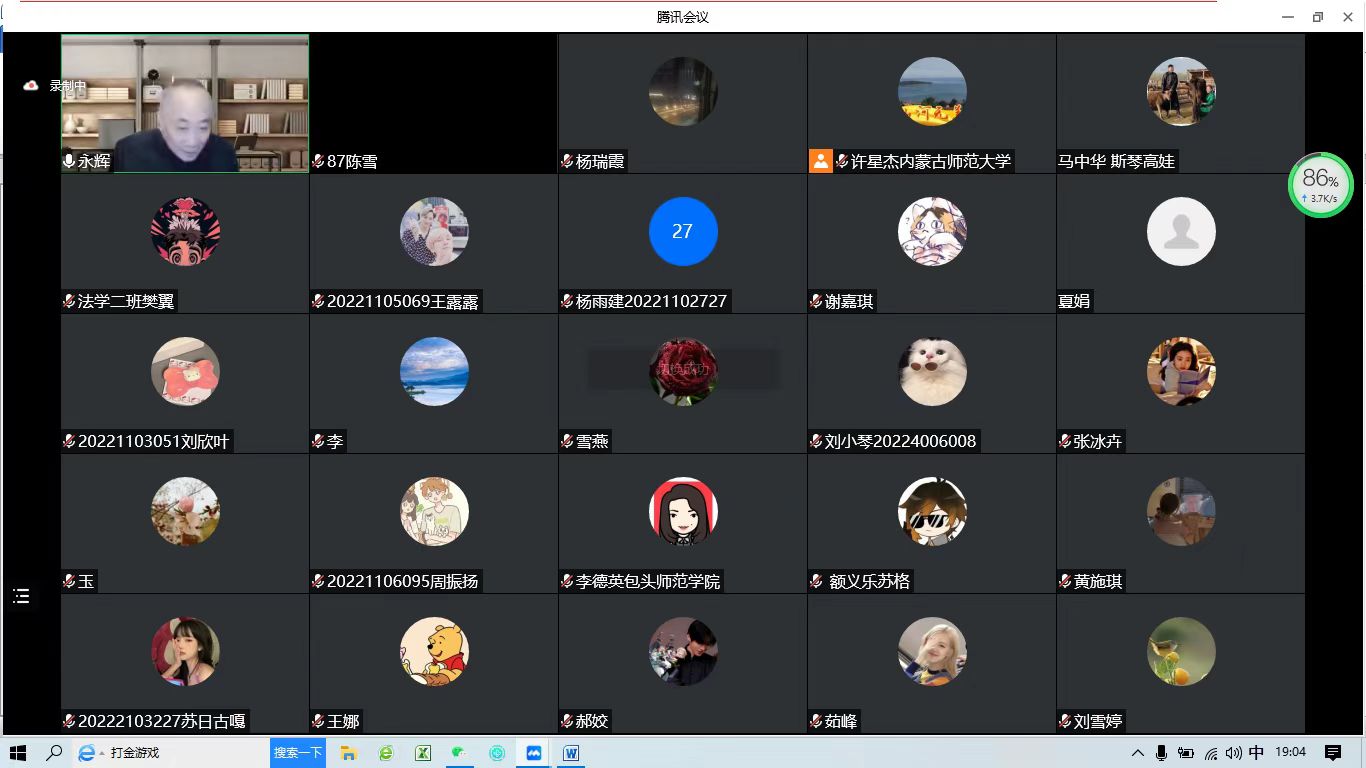The height and width of the screenshot is (768, 1366).
Task: Click the Tencent Meeting taskbar icon
Action: click(x=534, y=753)
